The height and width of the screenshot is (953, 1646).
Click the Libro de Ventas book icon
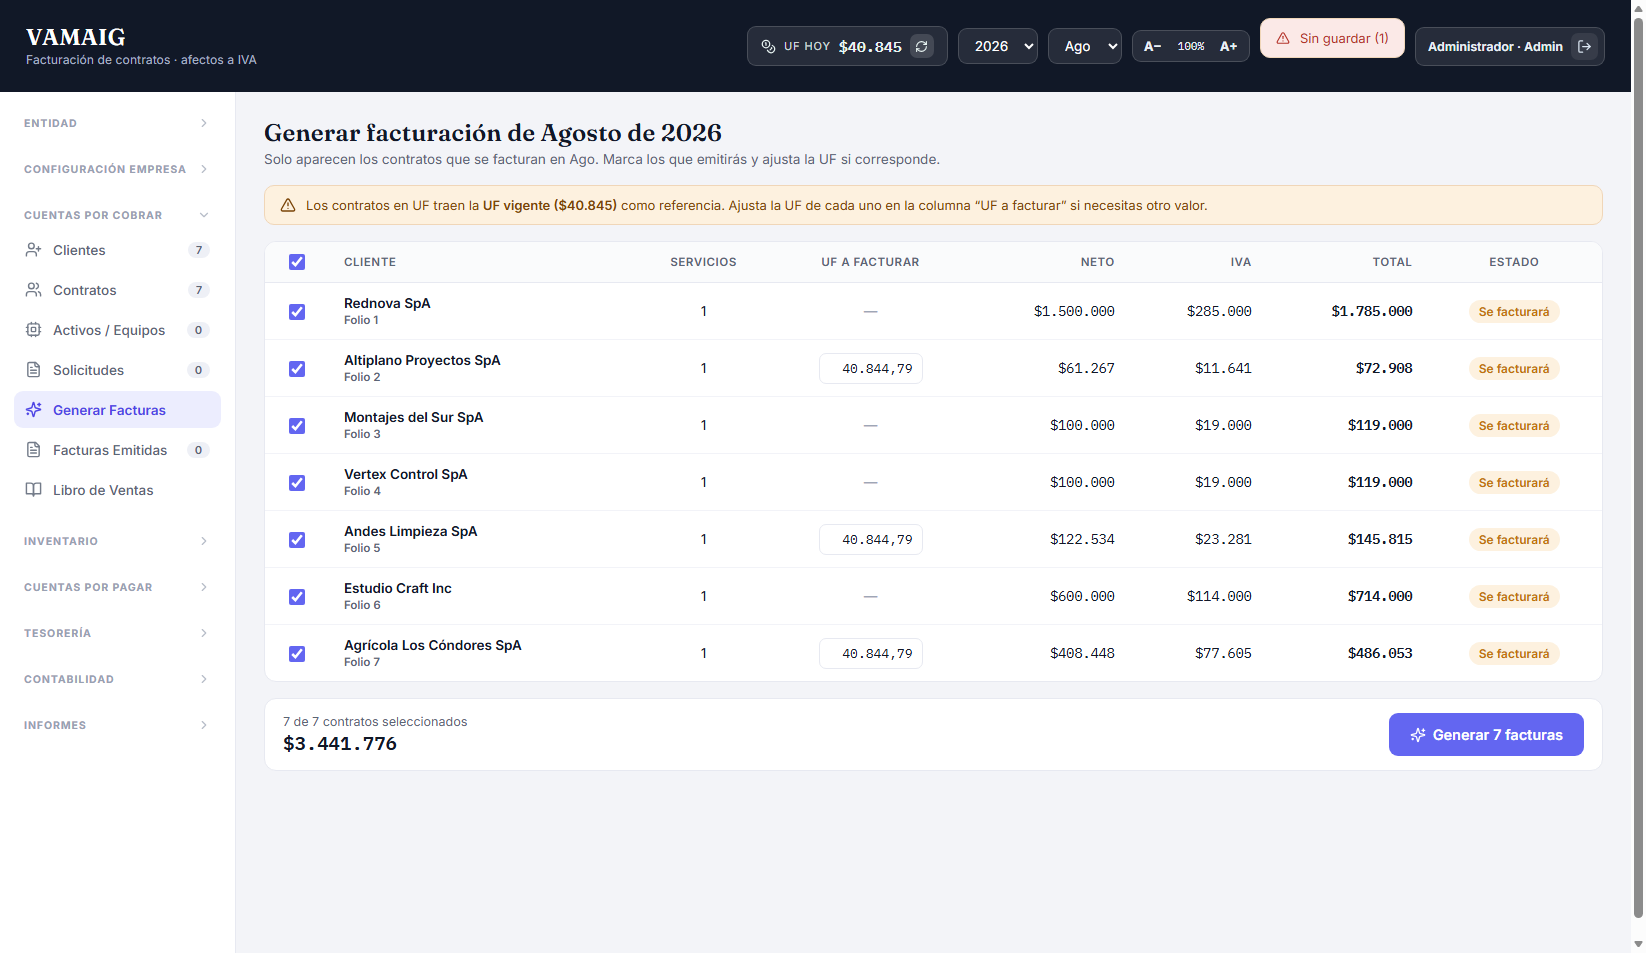(x=33, y=490)
